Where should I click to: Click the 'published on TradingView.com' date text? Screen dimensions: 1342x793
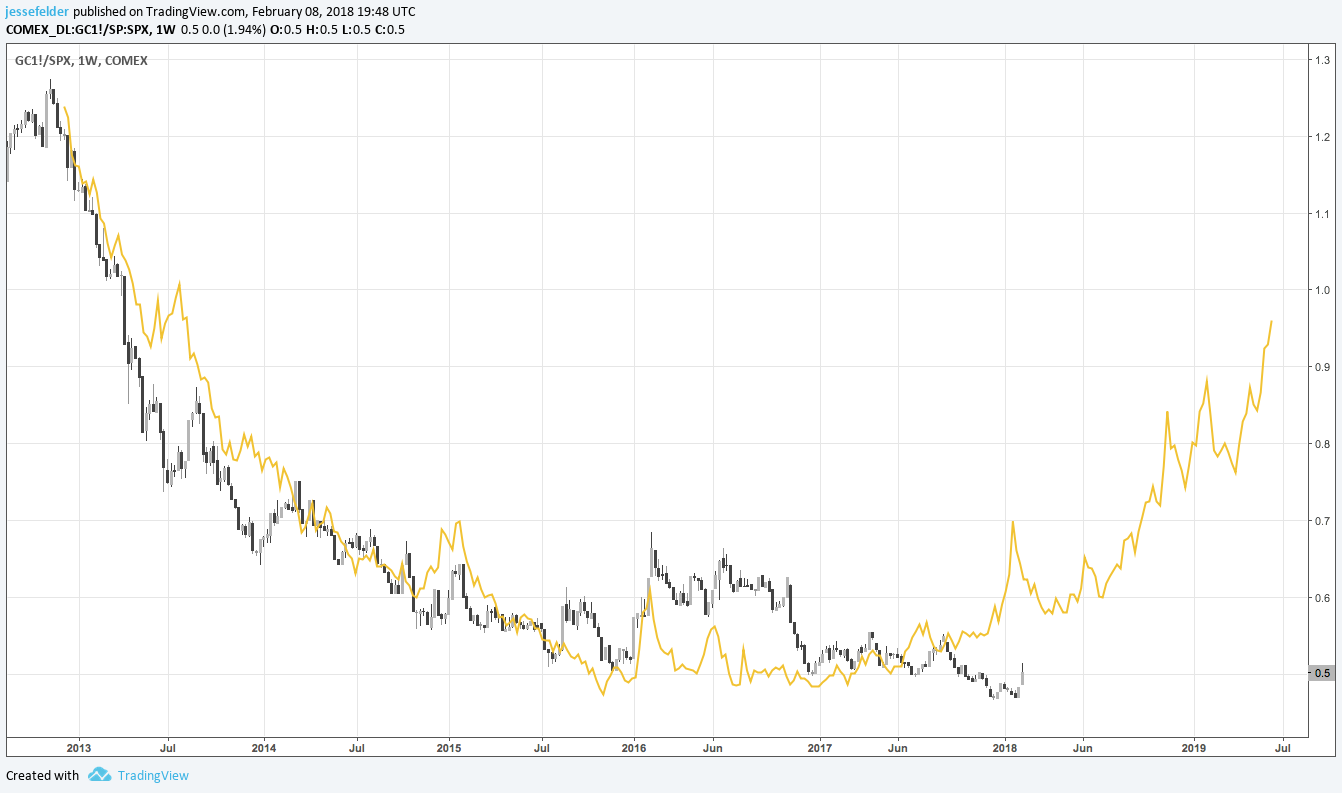tap(244, 12)
